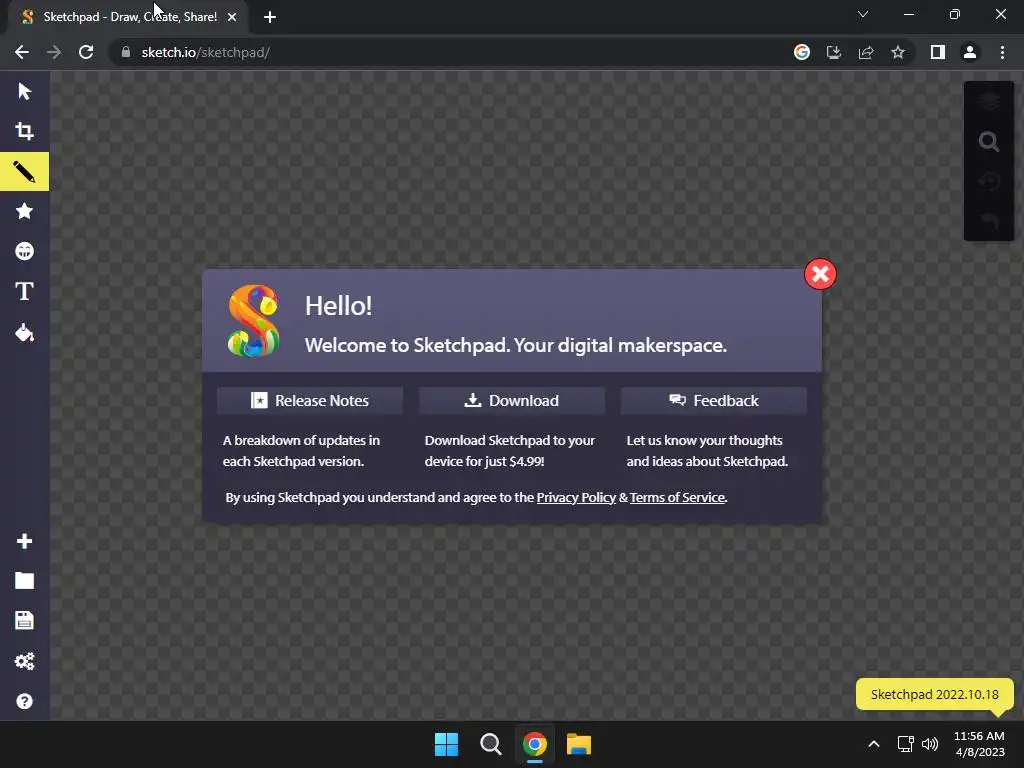Image resolution: width=1024 pixels, height=768 pixels.
Task: Select the Text tool
Action: click(24, 291)
